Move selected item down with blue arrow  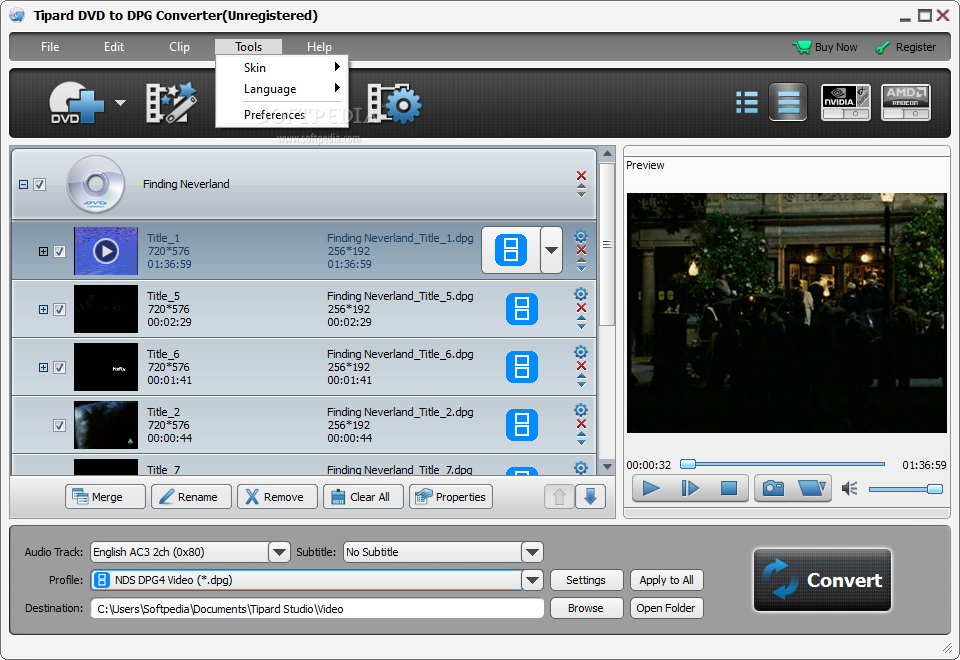click(590, 497)
